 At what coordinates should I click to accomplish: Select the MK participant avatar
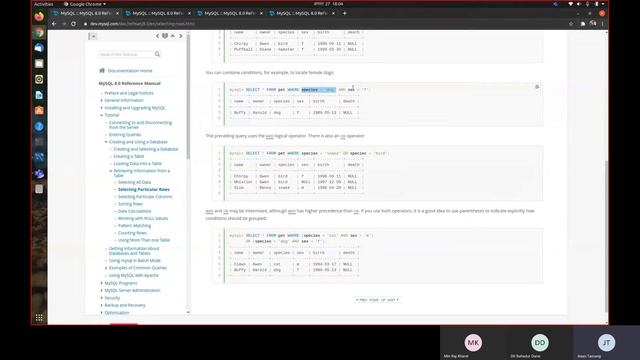coord(473,343)
